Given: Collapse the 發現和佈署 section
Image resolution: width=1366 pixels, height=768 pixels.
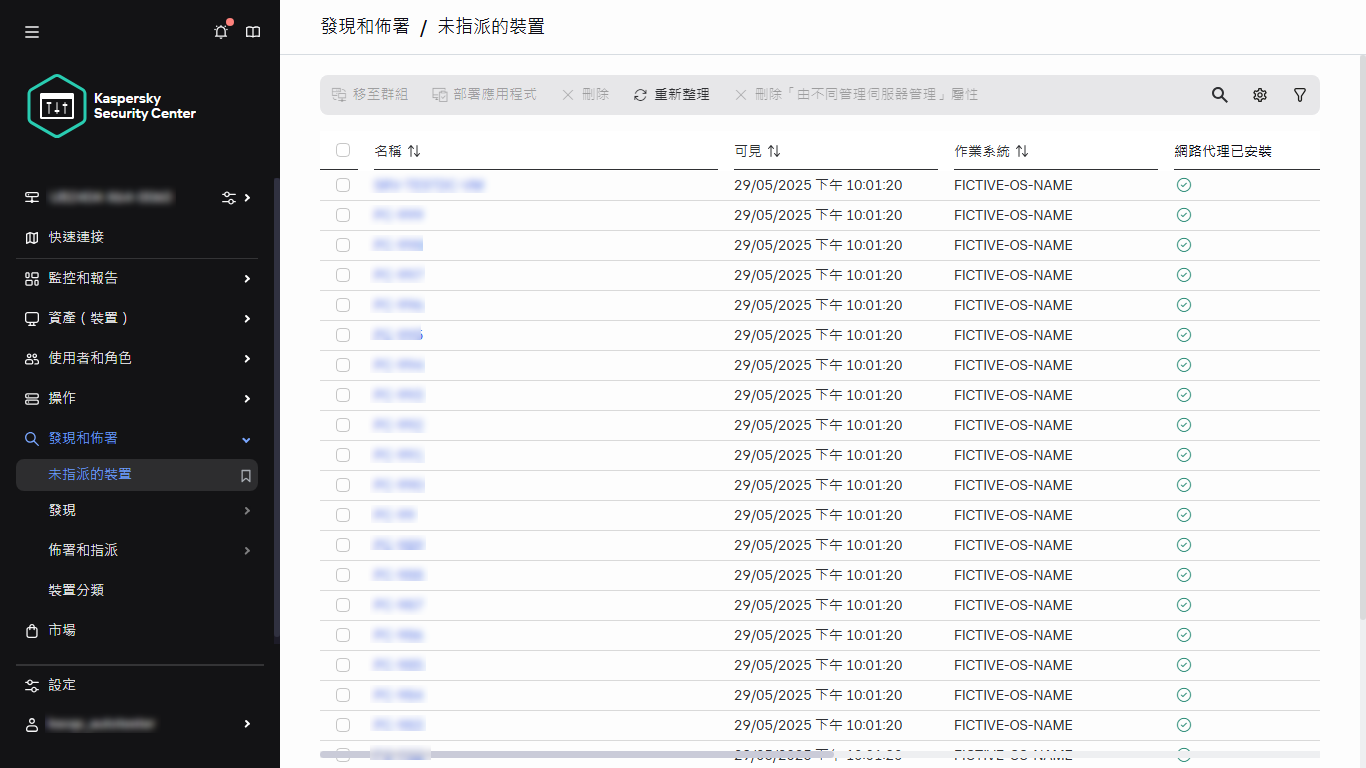Looking at the screenshot, I should 246,439.
